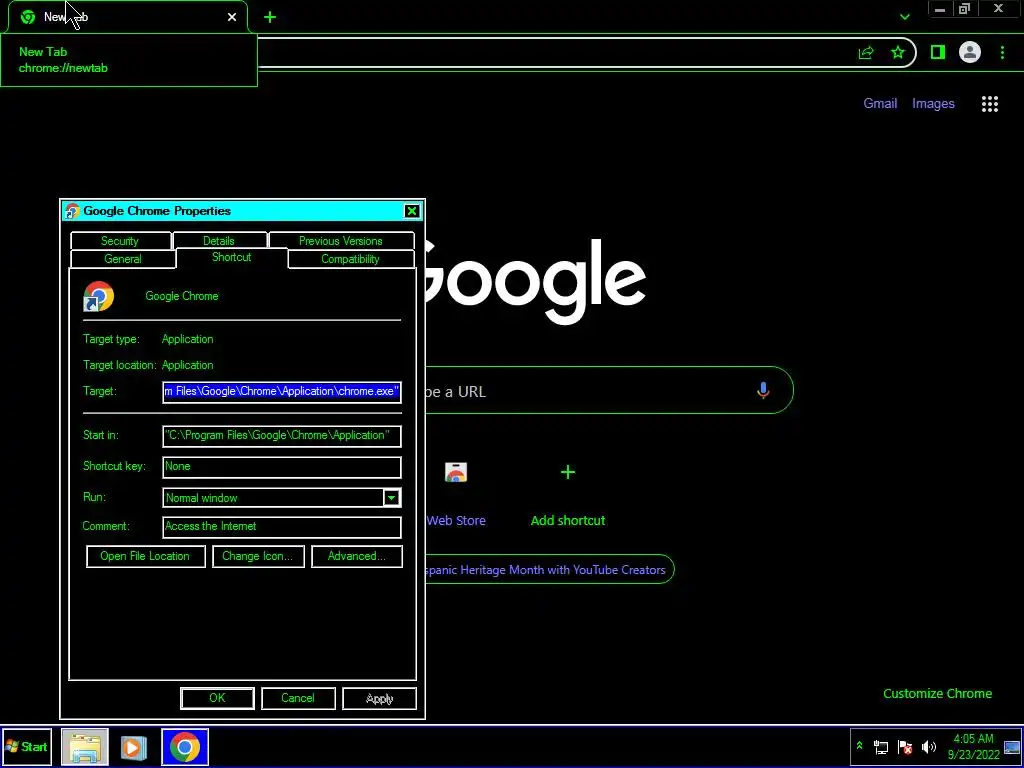The image size is (1024, 768).
Task: Click the Target path field
Action: pos(281,392)
